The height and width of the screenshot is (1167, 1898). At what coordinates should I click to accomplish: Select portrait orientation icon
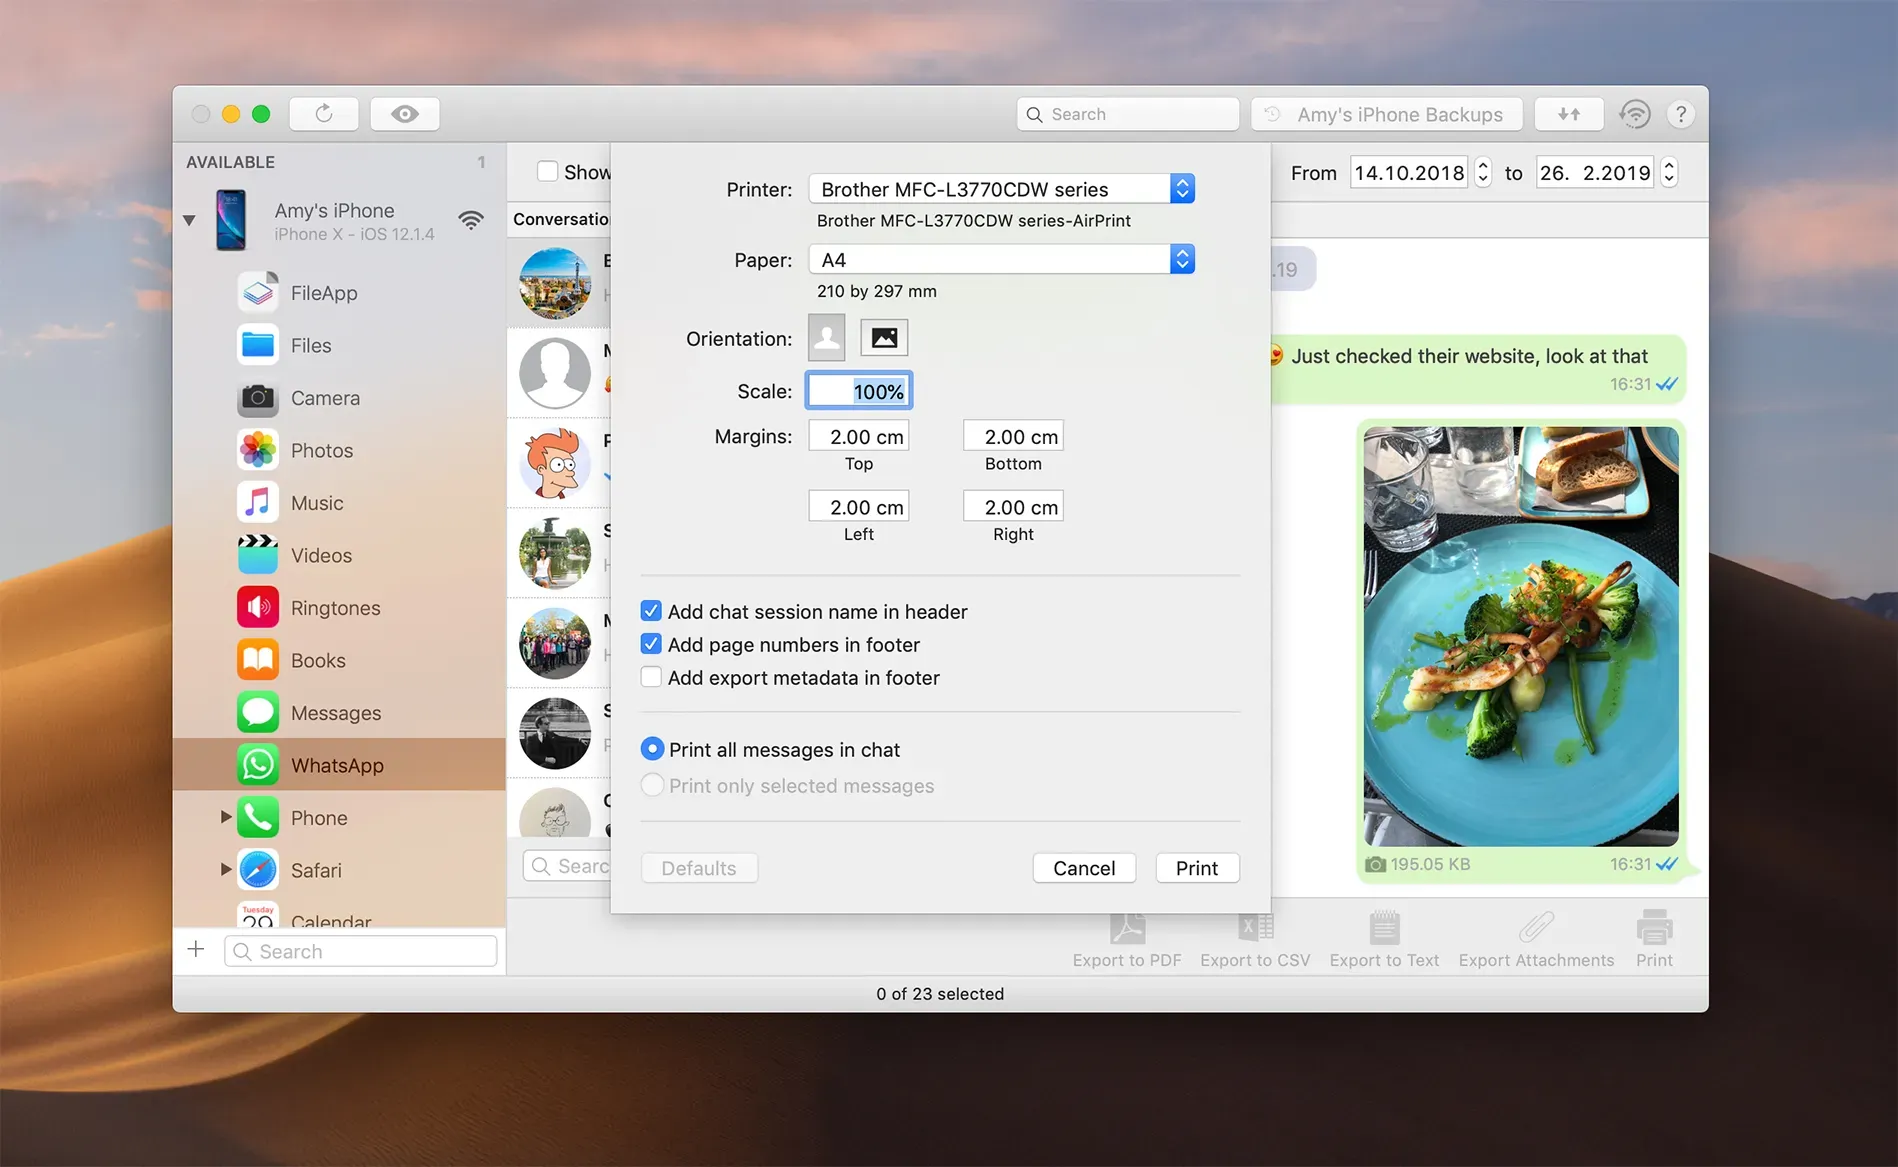[826, 338]
